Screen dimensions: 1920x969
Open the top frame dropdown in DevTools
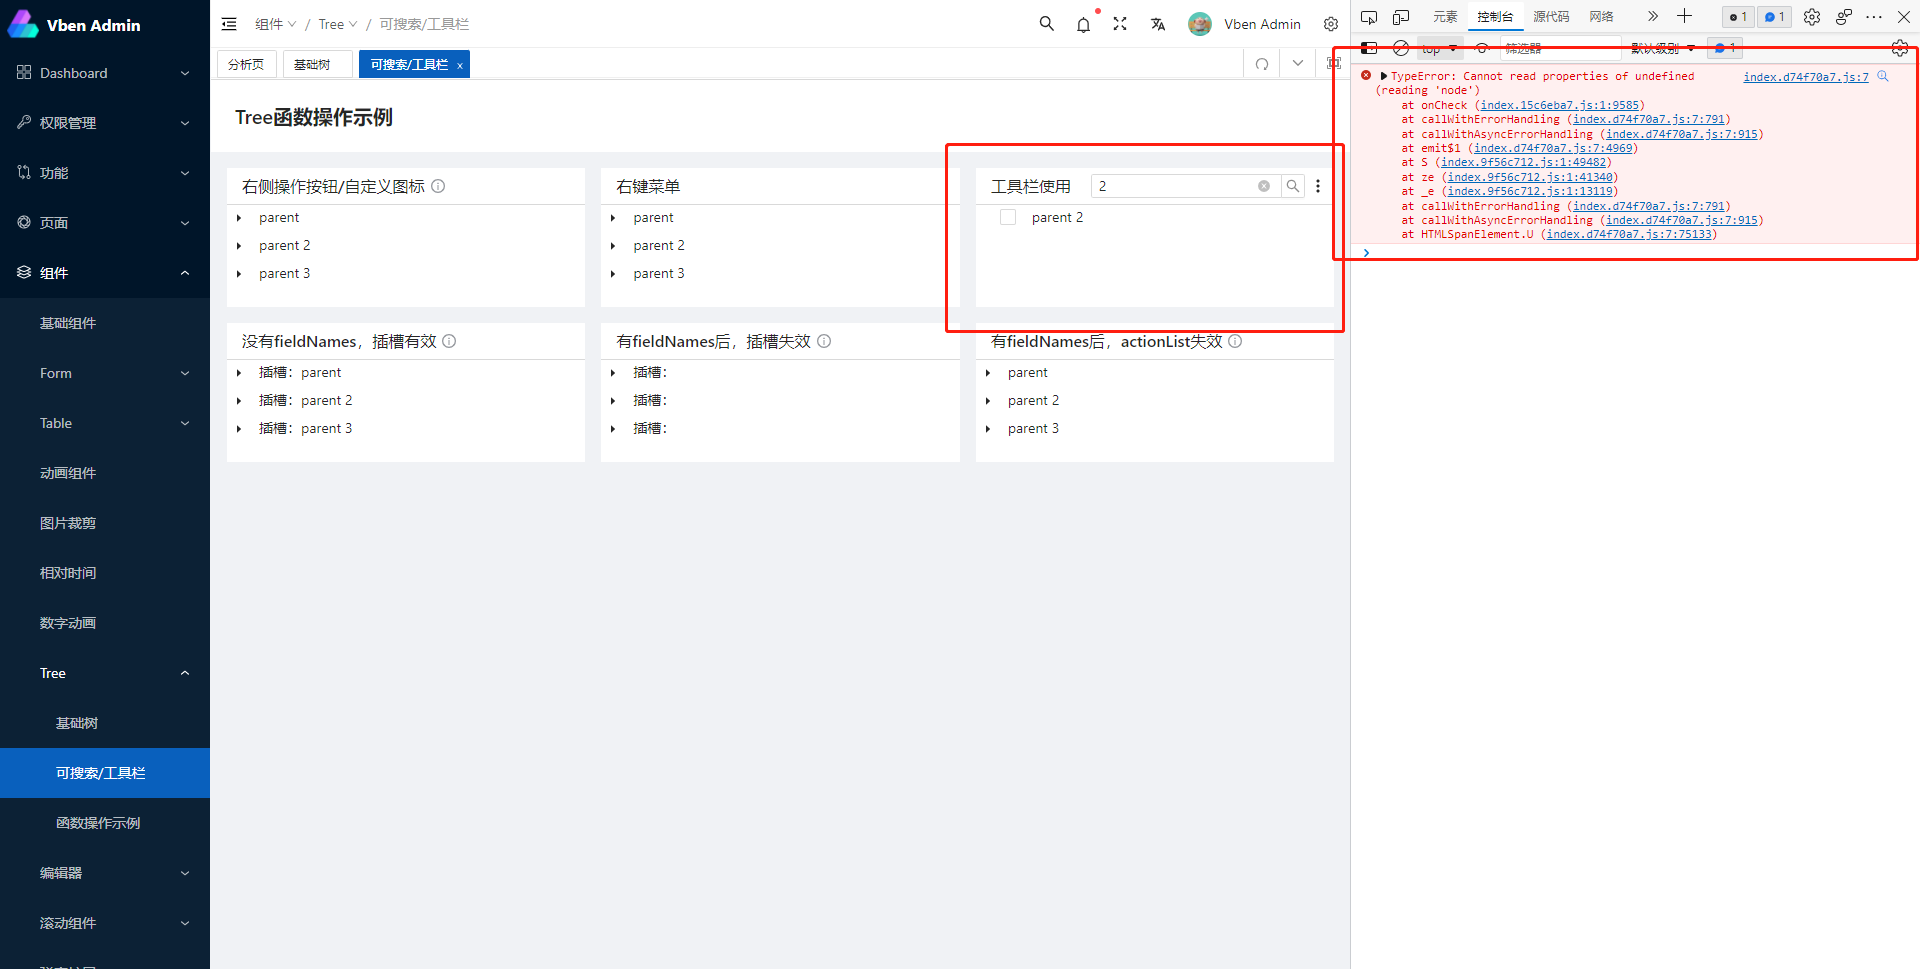coord(1438,47)
